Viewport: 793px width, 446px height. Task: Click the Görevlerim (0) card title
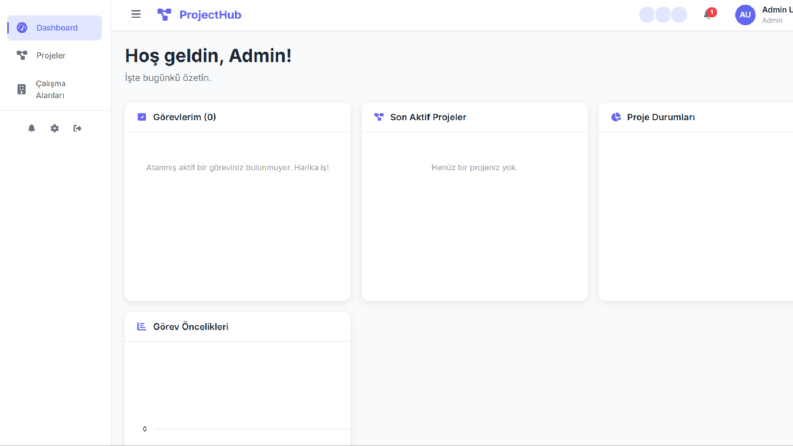pos(185,117)
